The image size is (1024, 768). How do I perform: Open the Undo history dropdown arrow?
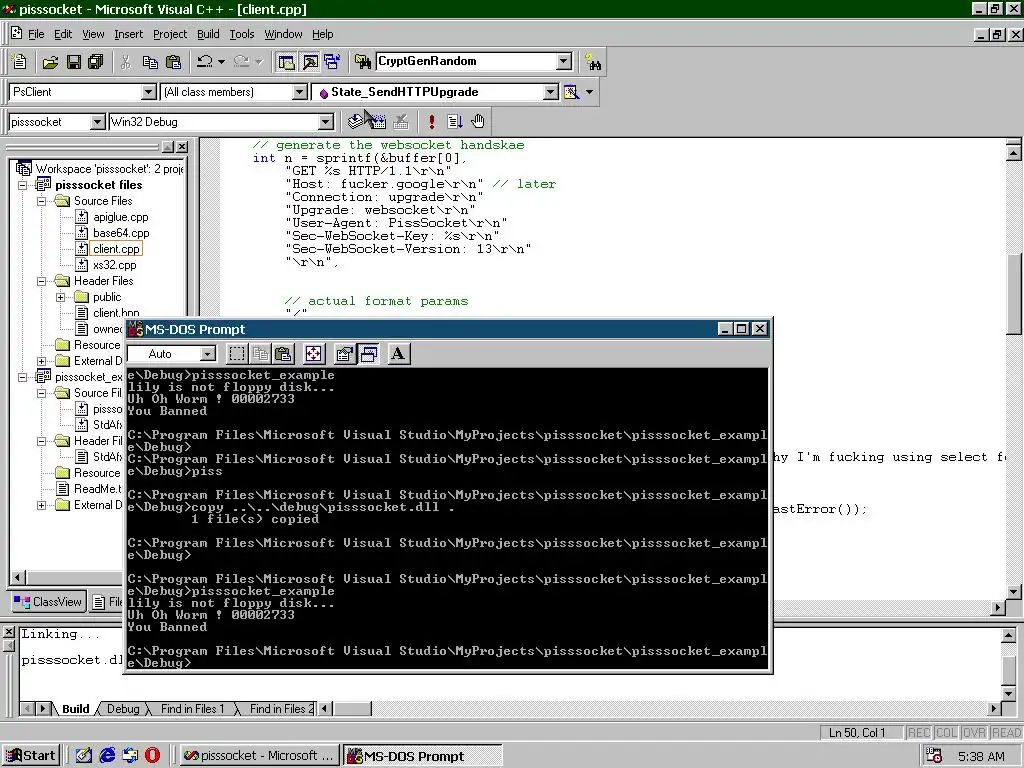pyautogui.click(x=221, y=62)
